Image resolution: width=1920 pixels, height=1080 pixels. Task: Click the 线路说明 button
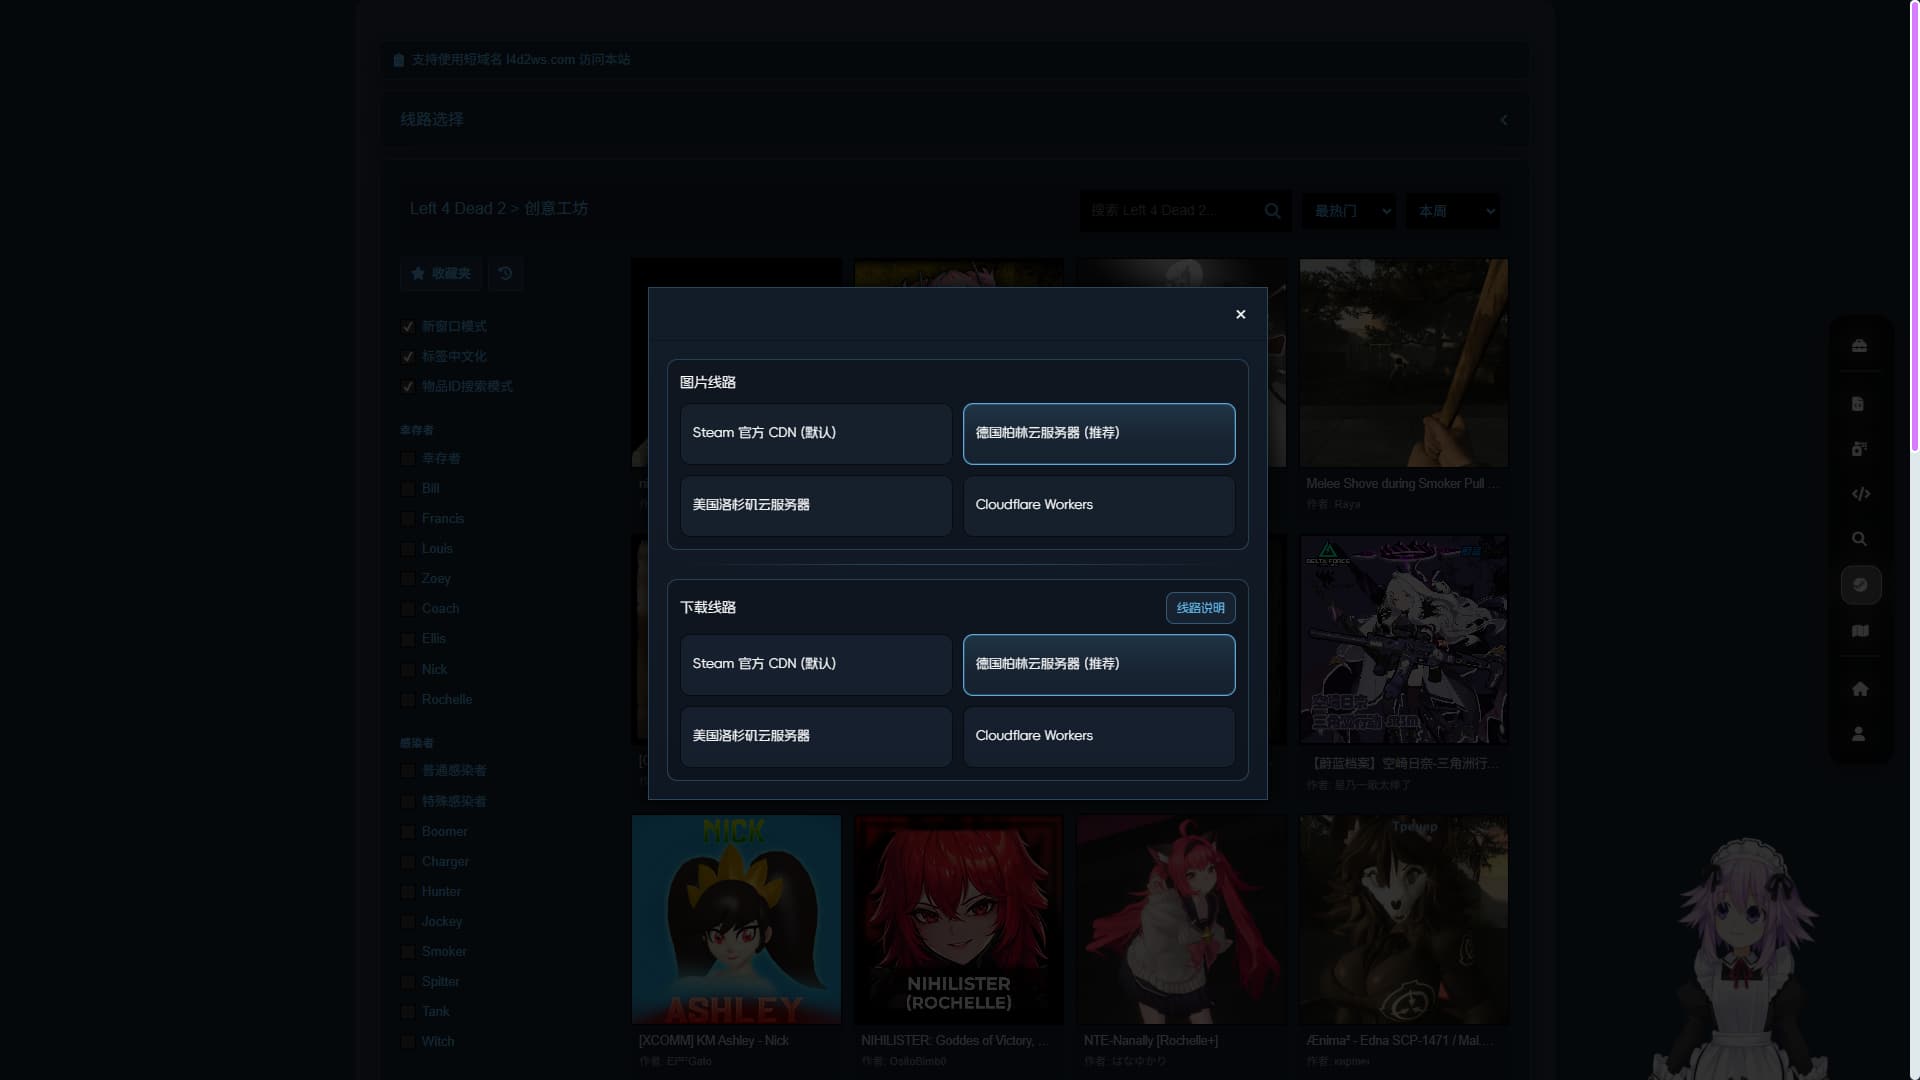(x=1200, y=608)
